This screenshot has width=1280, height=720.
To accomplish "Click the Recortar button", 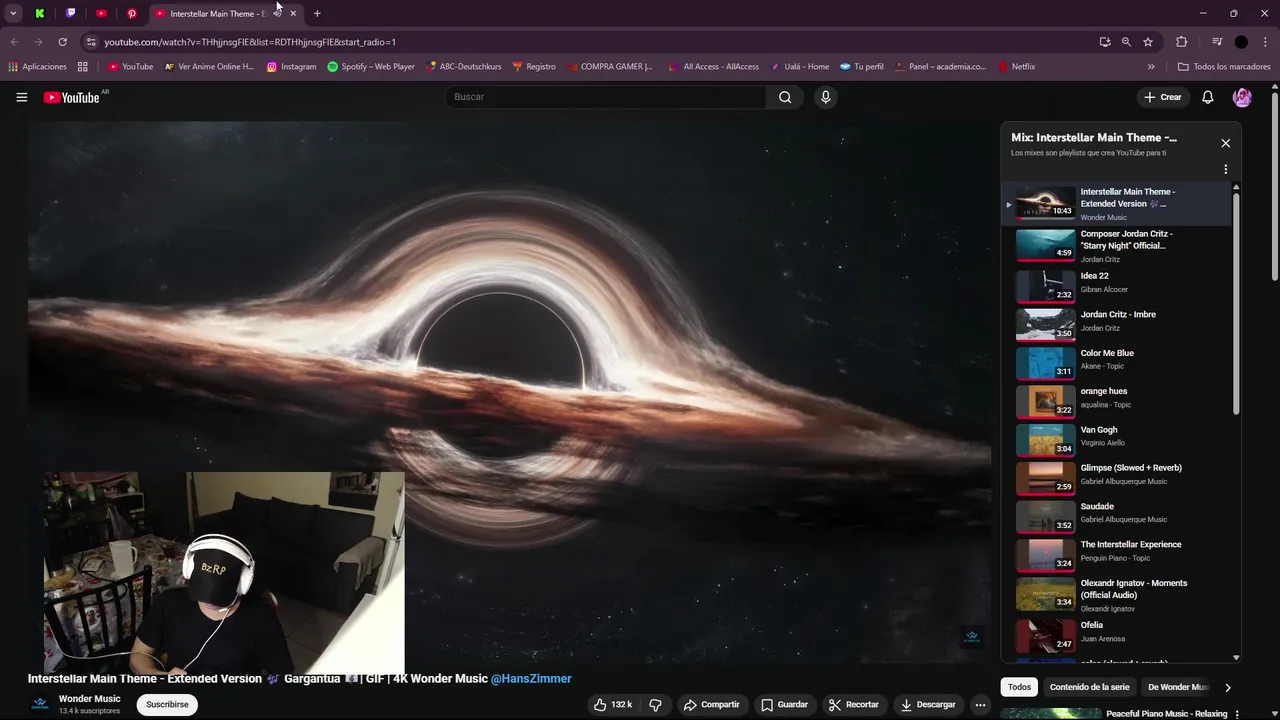I will [853, 705].
